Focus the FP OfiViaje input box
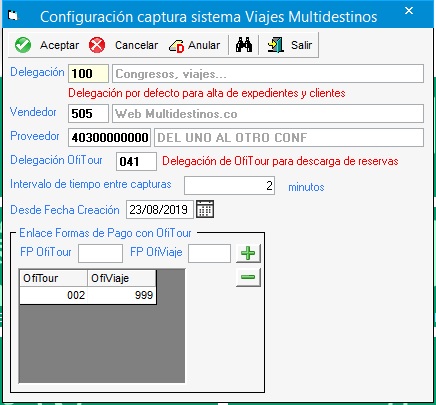 209,253
